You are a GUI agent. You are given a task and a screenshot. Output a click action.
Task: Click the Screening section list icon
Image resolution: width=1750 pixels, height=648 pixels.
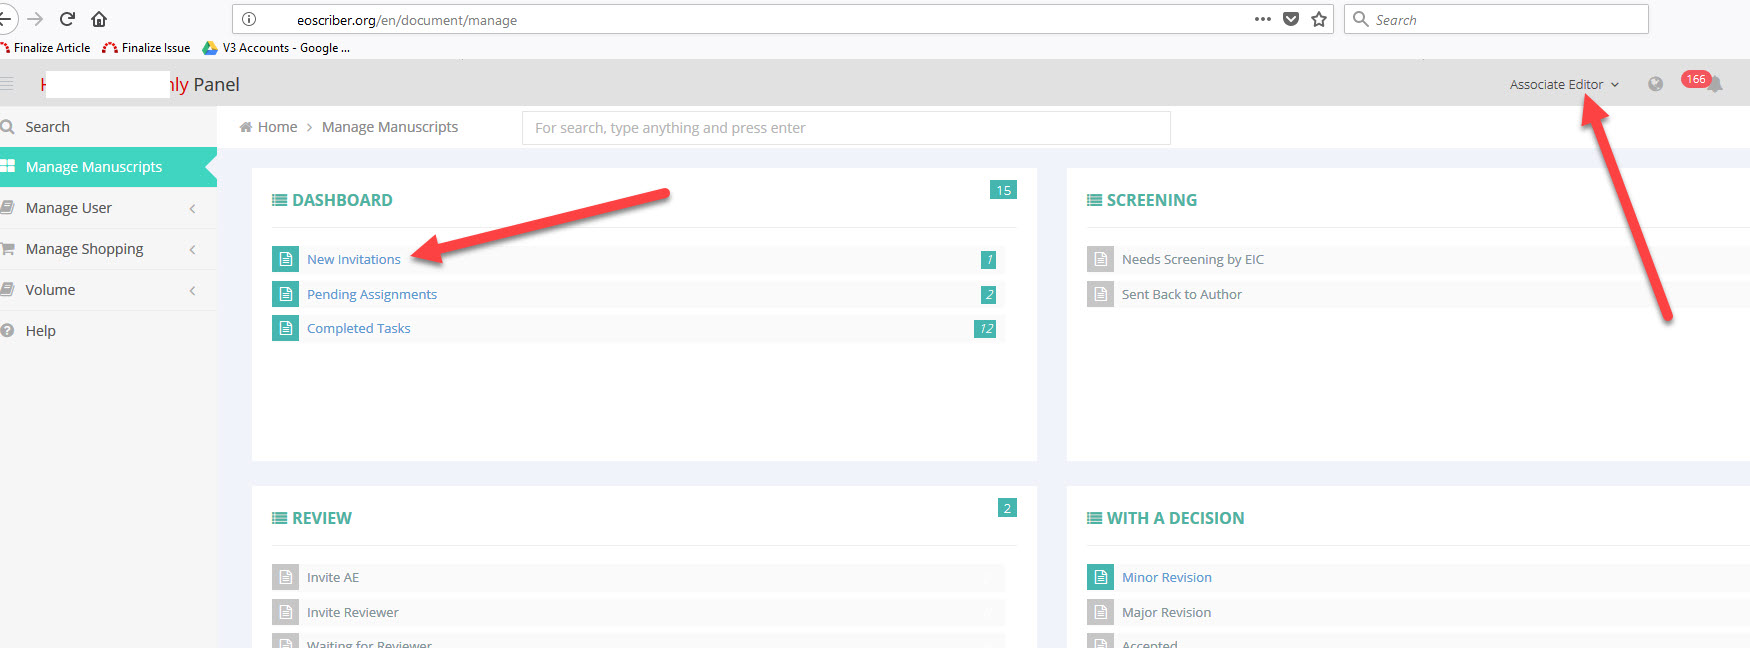pos(1095,200)
